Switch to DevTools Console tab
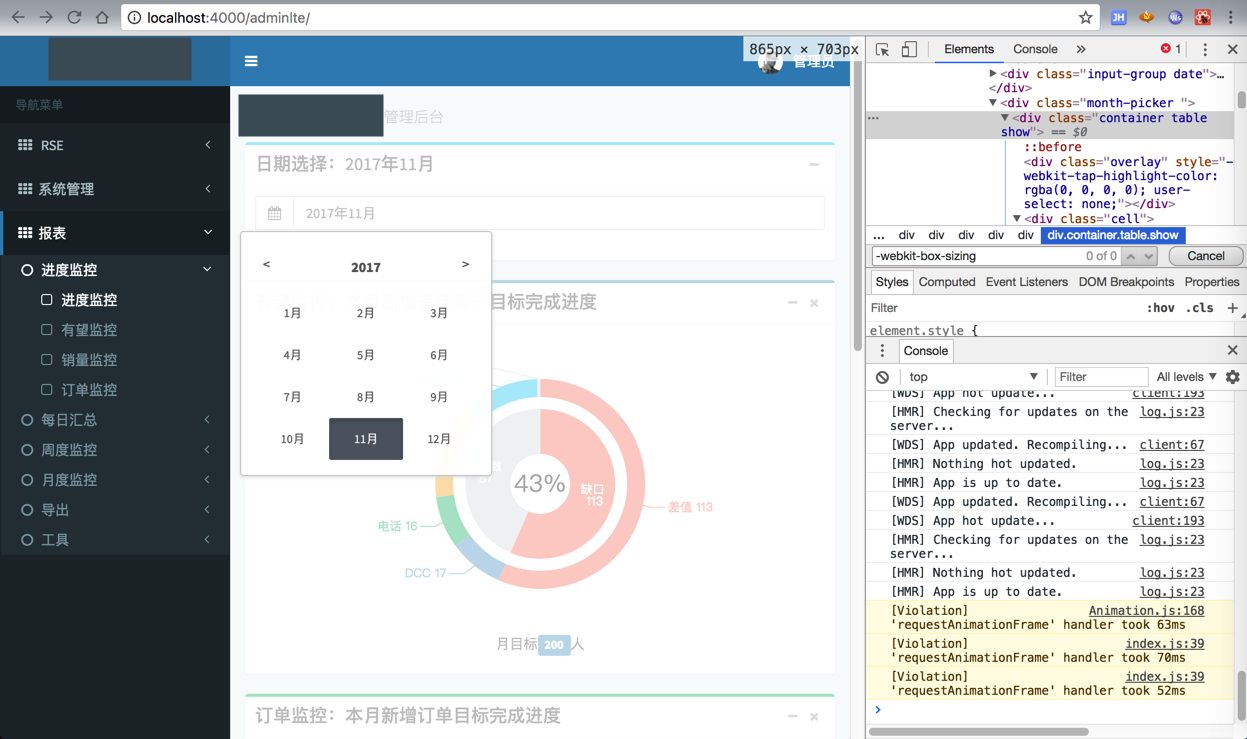Viewport: 1247px width, 739px height. [x=1035, y=49]
